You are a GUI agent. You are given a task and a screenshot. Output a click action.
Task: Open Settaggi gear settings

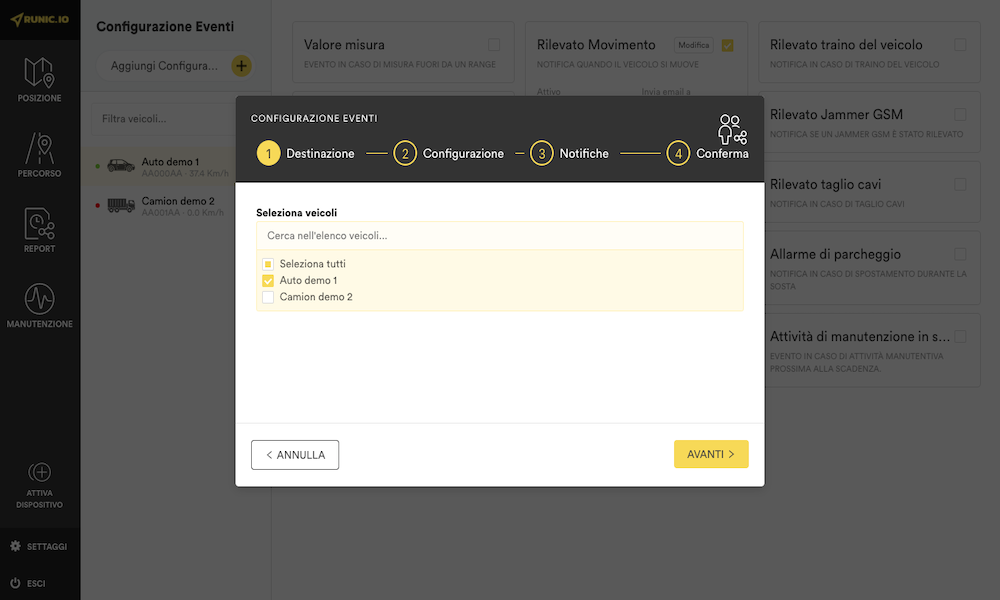click(15, 546)
